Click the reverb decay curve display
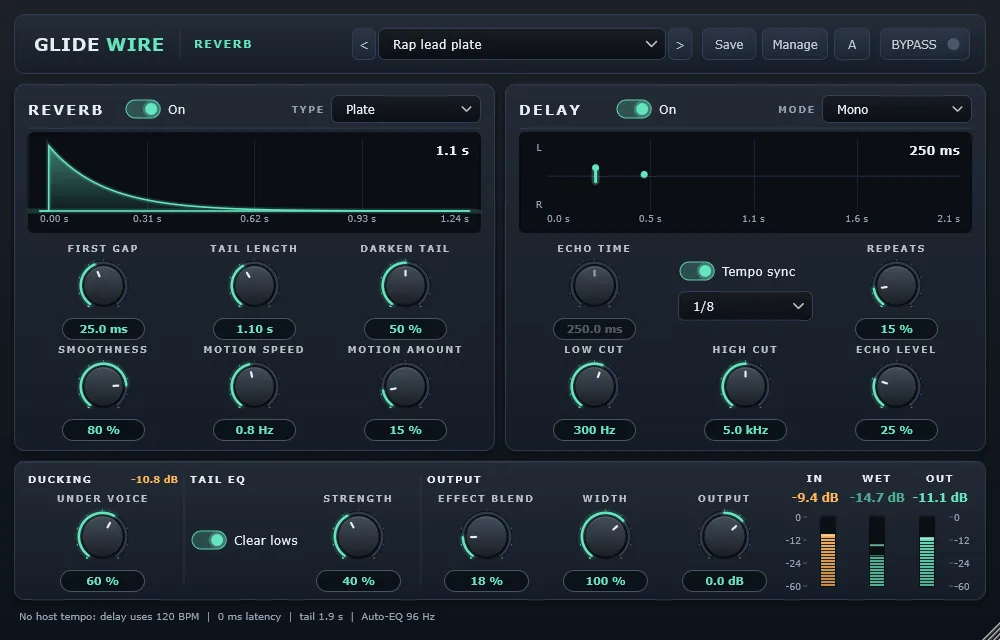This screenshot has height=640, width=1000. coord(254,182)
